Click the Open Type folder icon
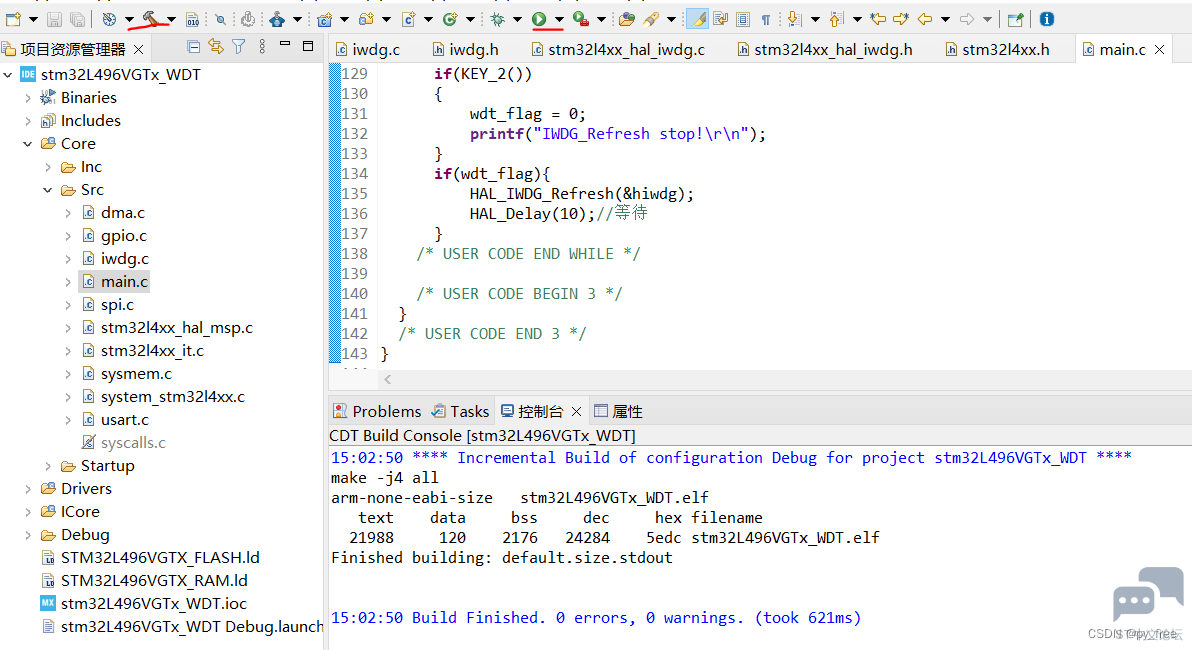 (x=626, y=19)
